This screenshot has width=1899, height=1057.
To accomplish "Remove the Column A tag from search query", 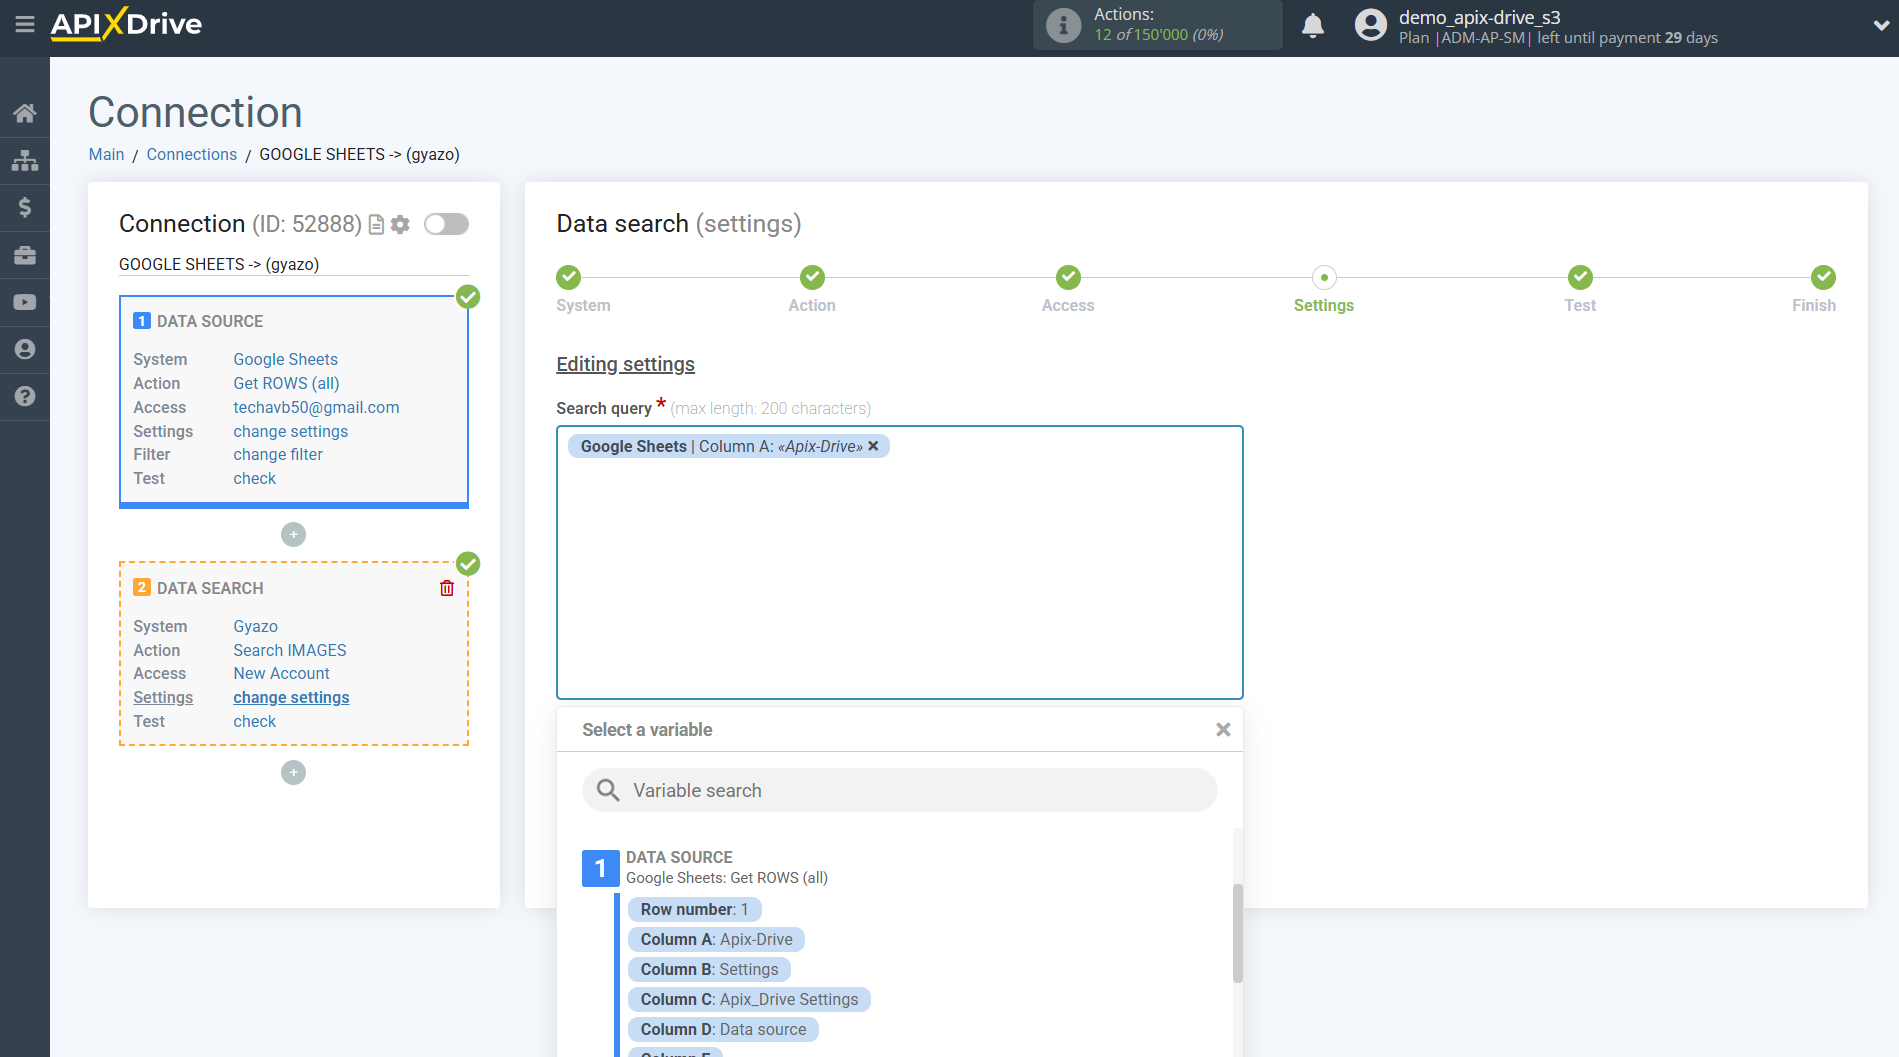I will coord(873,446).
